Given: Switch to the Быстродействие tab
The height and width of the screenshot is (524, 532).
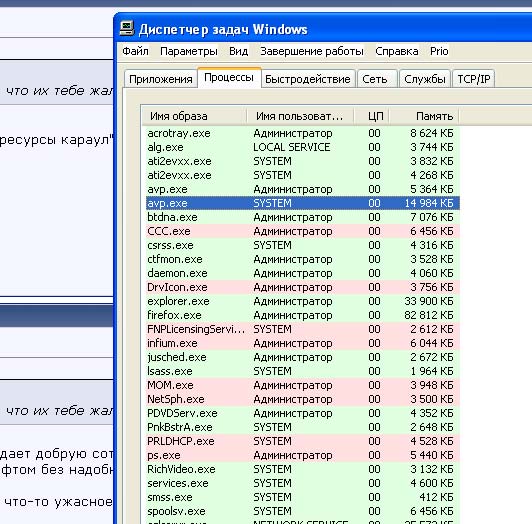Looking at the screenshot, I should pos(308,79).
